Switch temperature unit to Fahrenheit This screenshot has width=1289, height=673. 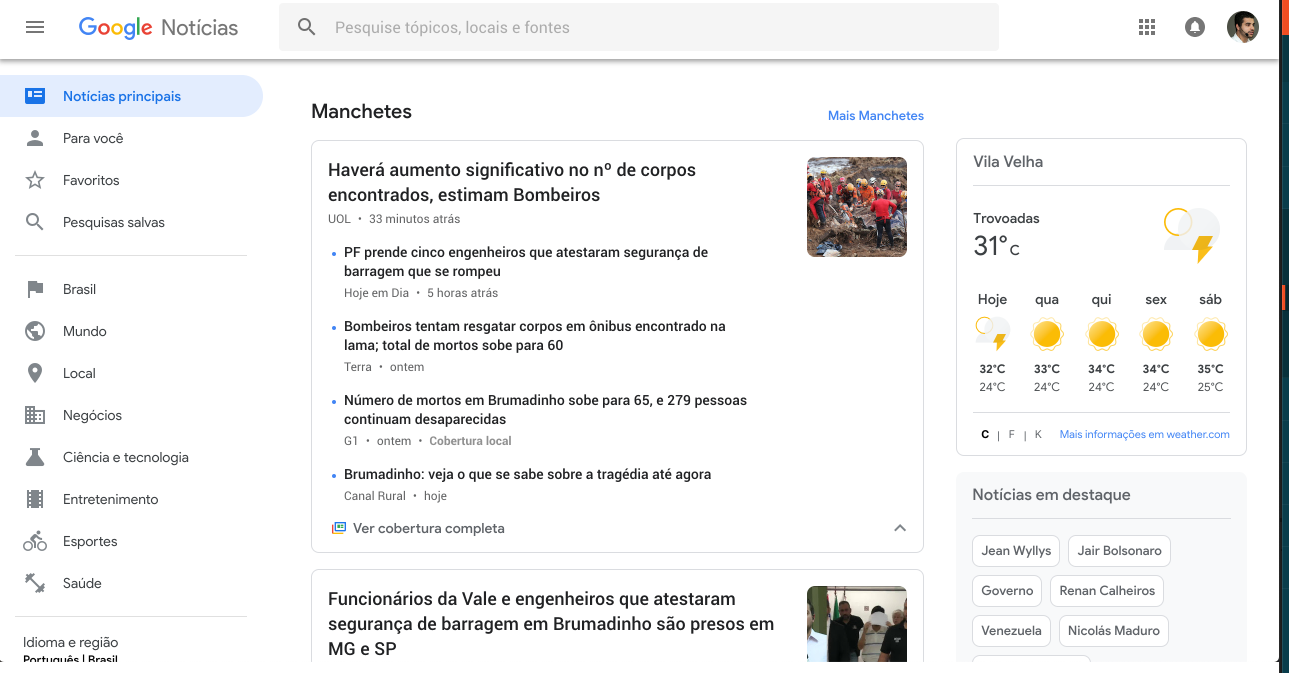[x=1011, y=435]
